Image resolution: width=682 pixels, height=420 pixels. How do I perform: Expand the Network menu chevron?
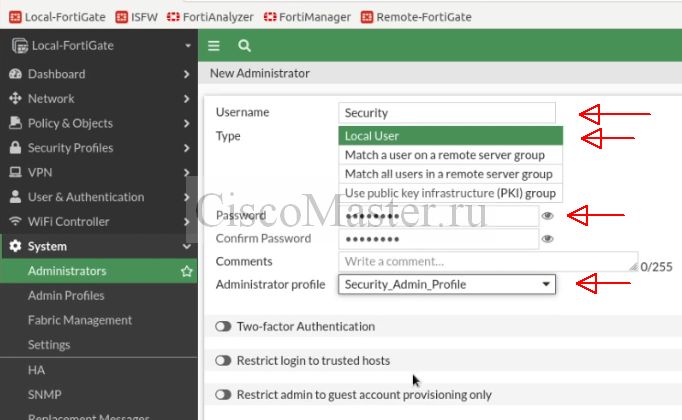pyautogui.click(x=187, y=99)
